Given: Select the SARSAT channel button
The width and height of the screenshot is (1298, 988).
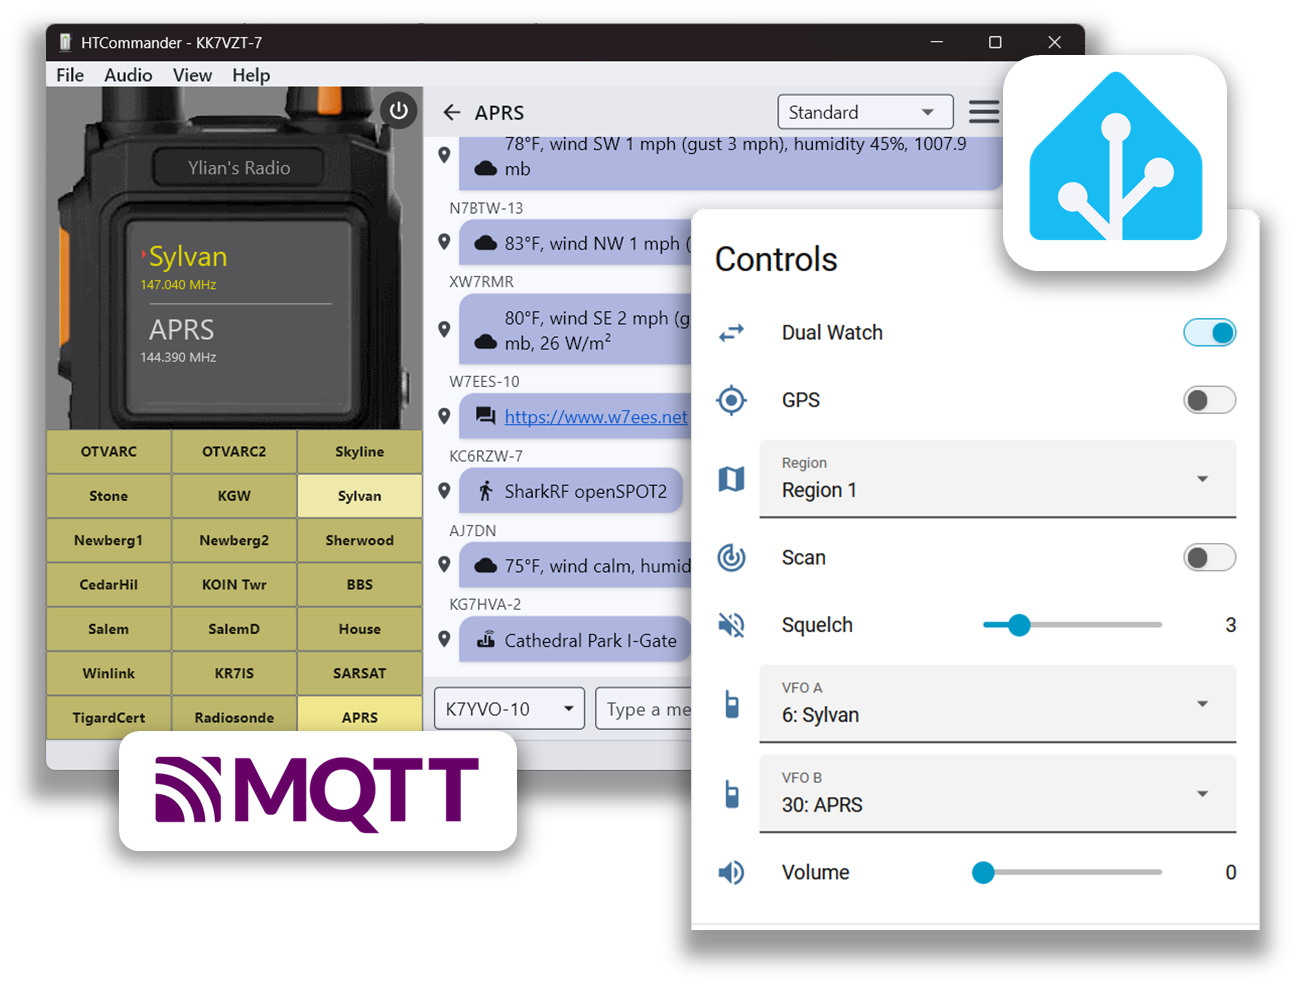Looking at the screenshot, I should pyautogui.click(x=360, y=673).
